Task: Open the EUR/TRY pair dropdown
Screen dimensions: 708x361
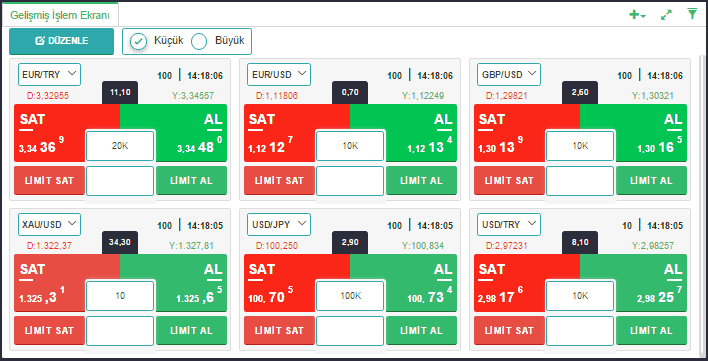Action: [x=49, y=74]
